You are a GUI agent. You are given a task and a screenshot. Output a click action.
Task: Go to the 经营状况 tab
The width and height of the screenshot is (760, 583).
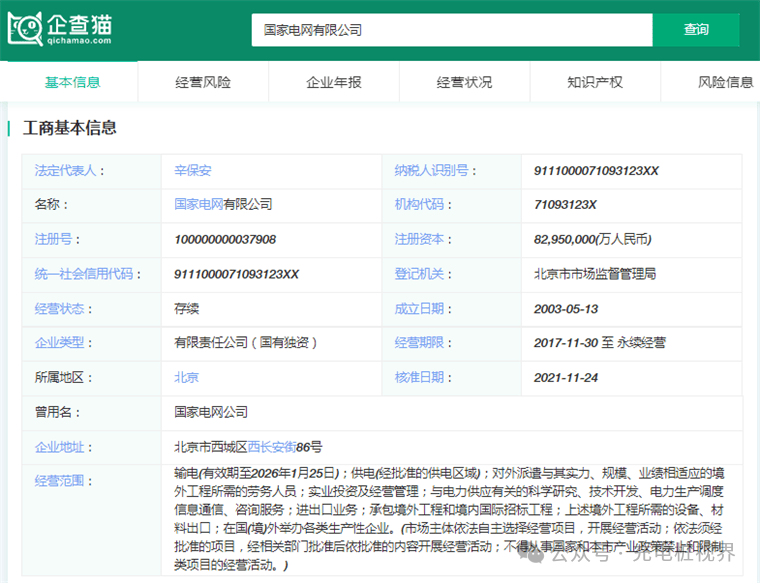[x=464, y=82]
